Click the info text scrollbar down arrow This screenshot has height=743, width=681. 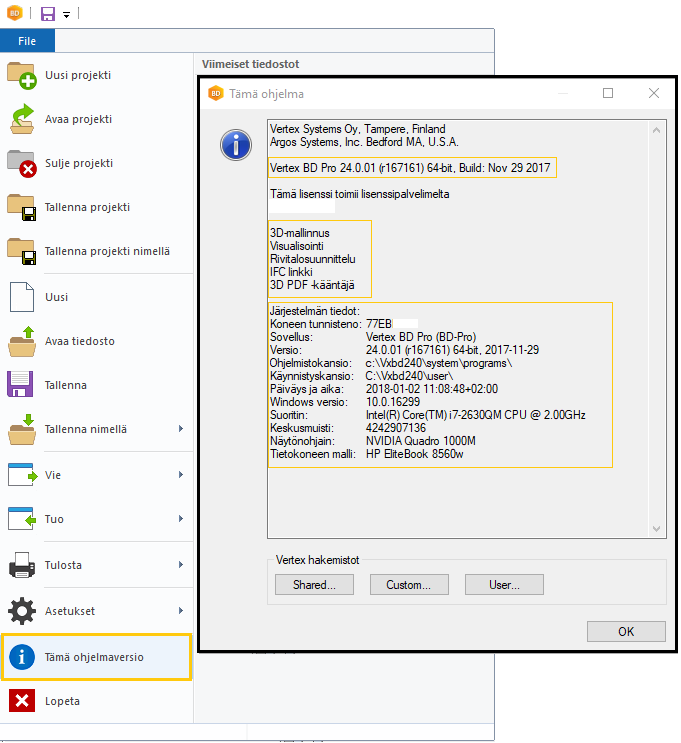pyautogui.click(x=657, y=530)
